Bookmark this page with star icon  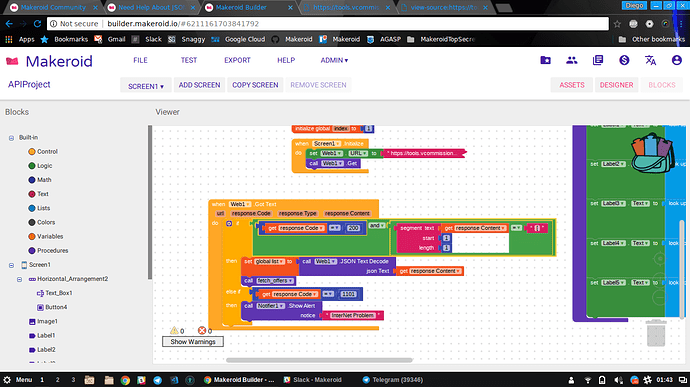coord(617,24)
